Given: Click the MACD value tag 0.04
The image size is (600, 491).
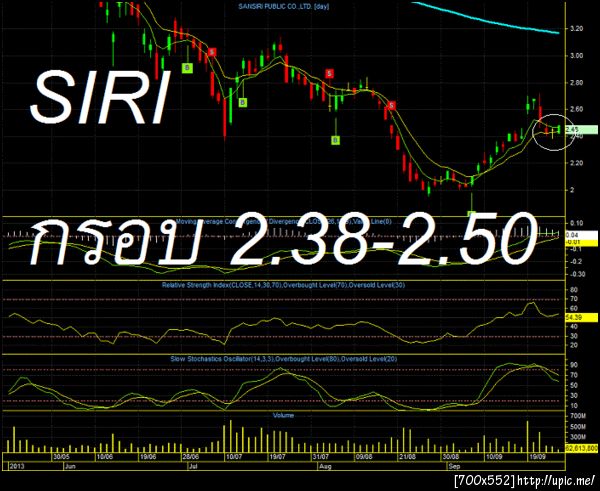Looking at the screenshot, I should [x=581, y=235].
